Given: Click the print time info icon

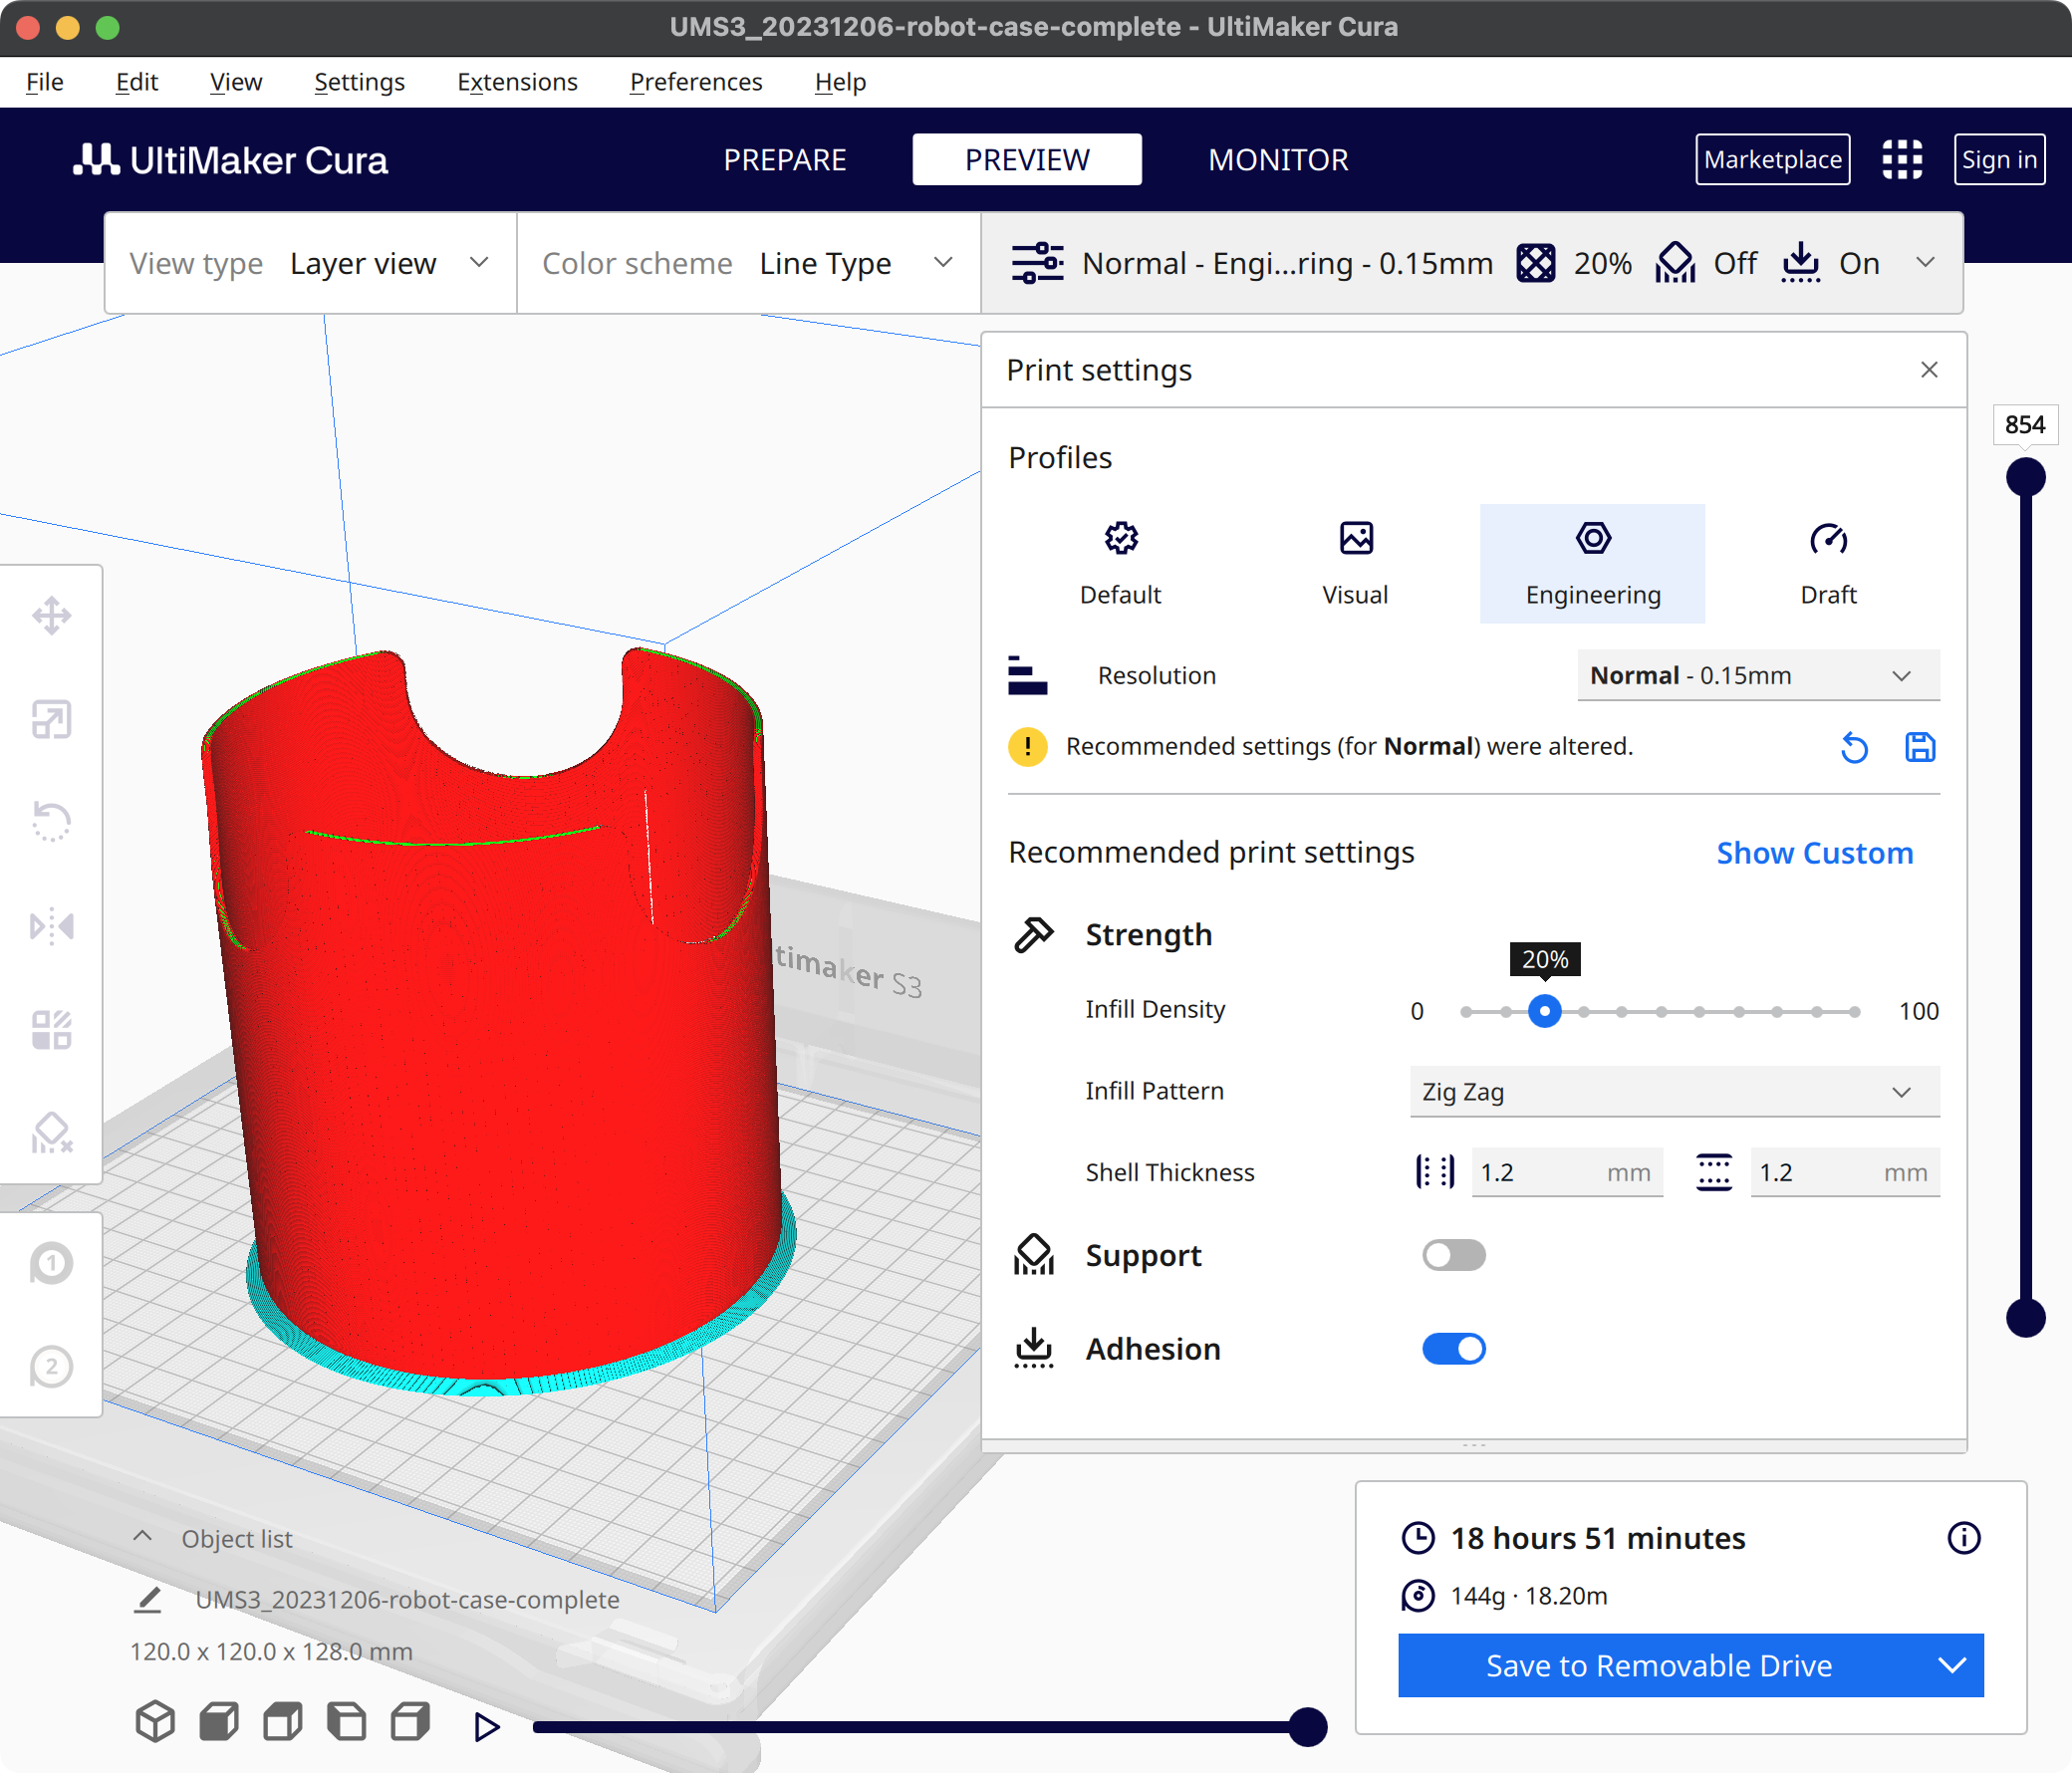Looking at the screenshot, I should coord(1963,1537).
